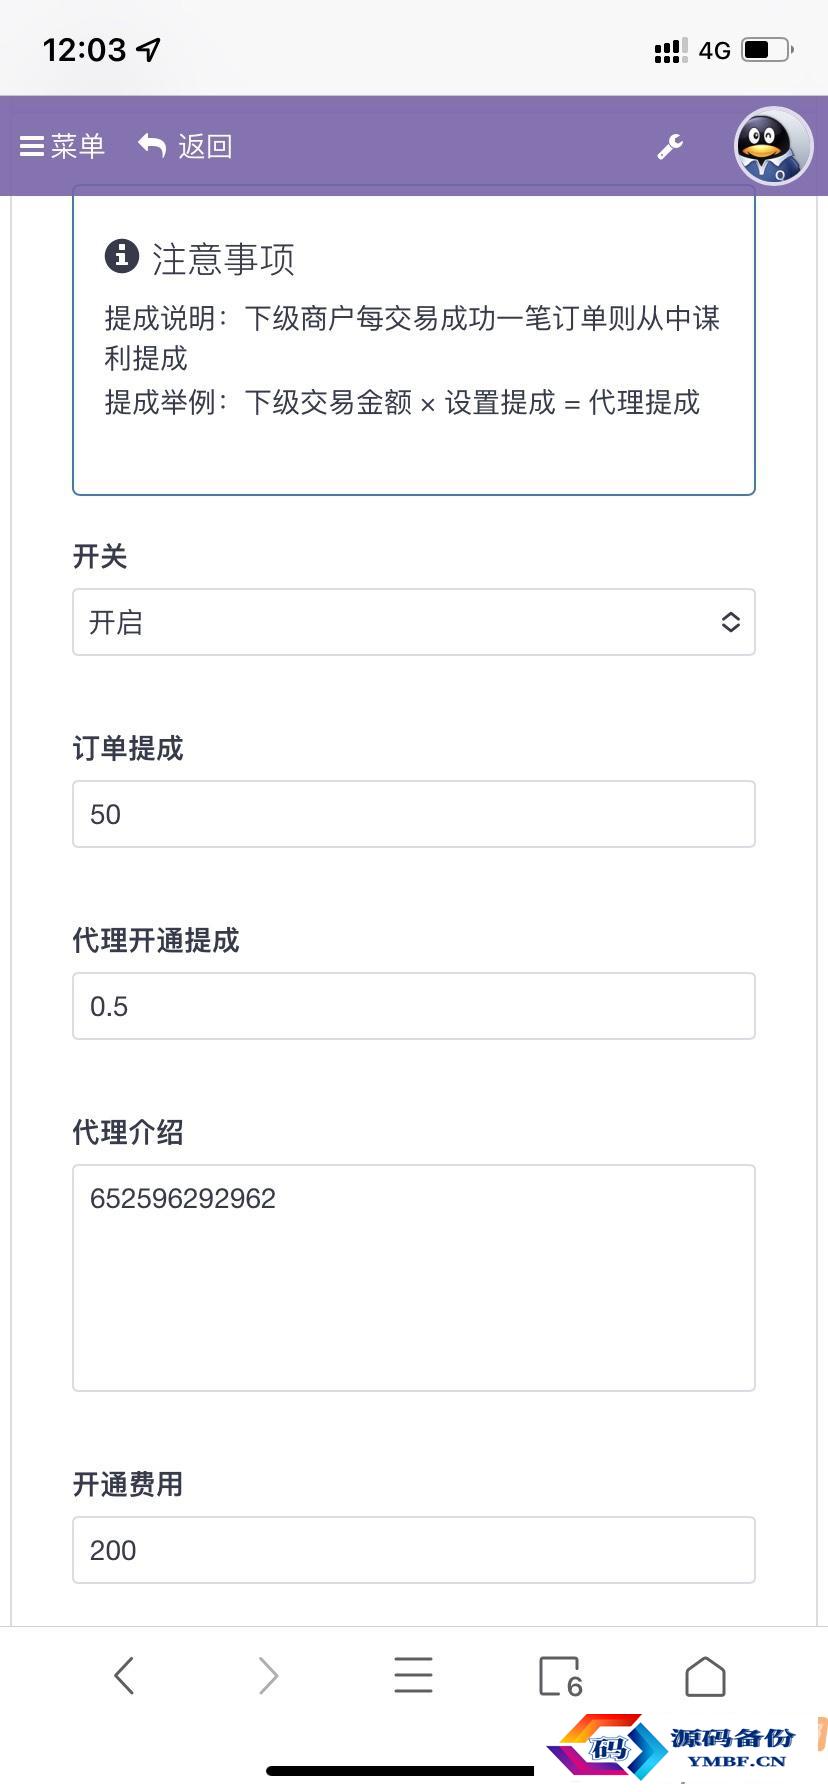This screenshot has width=828, height=1792.
Task: Tap the 注意事项 notice heading
Action: (x=223, y=259)
